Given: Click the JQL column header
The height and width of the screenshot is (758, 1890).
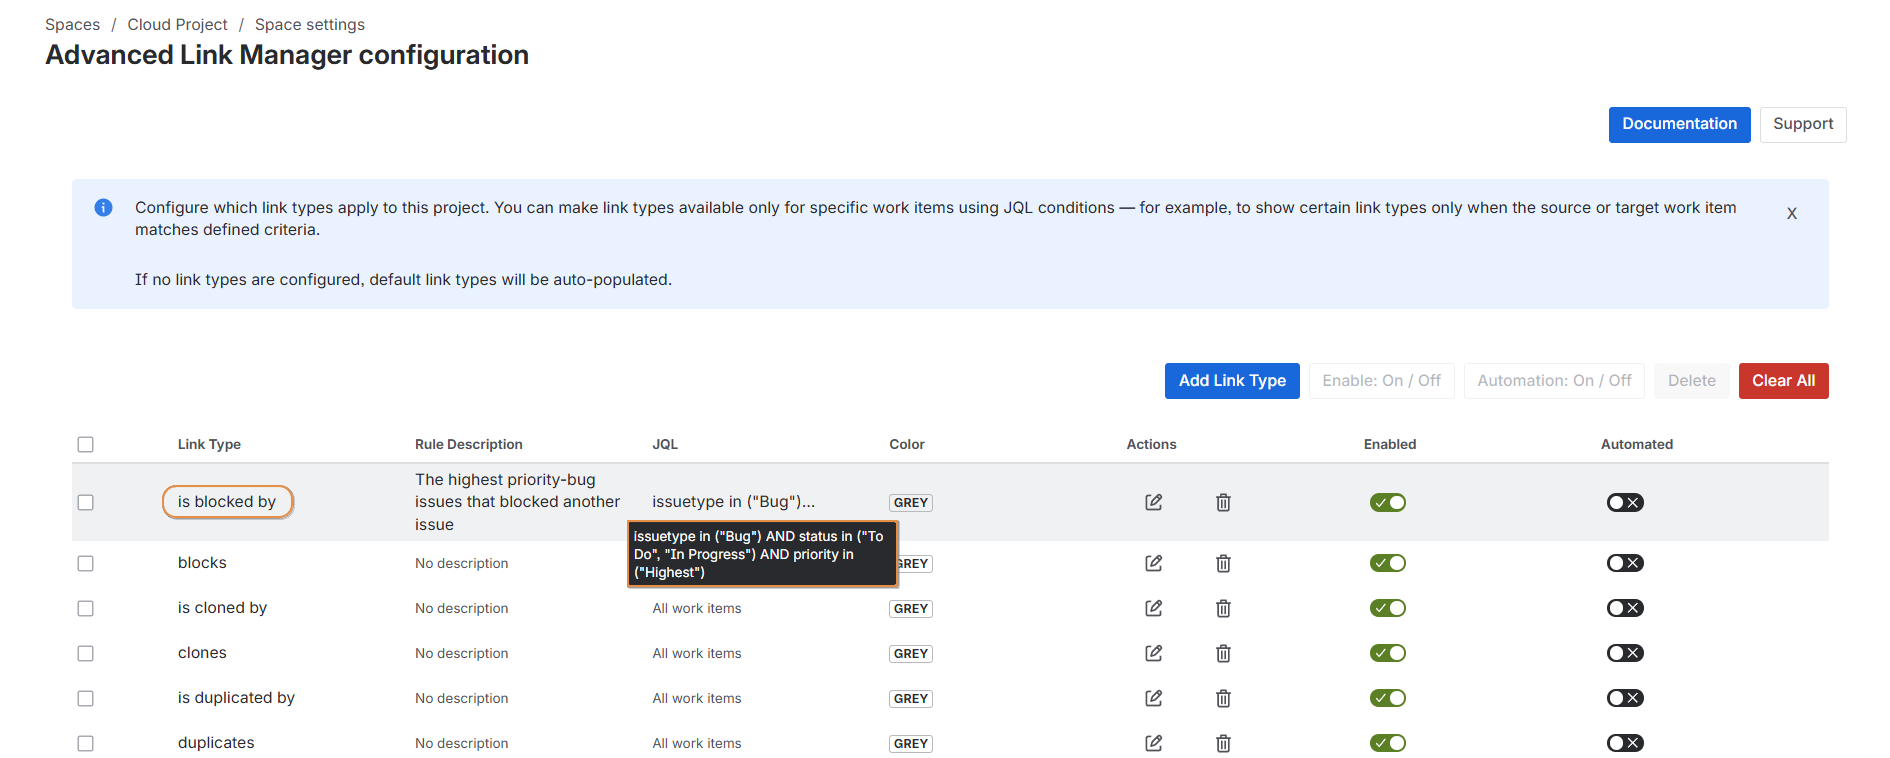Looking at the screenshot, I should 665,444.
